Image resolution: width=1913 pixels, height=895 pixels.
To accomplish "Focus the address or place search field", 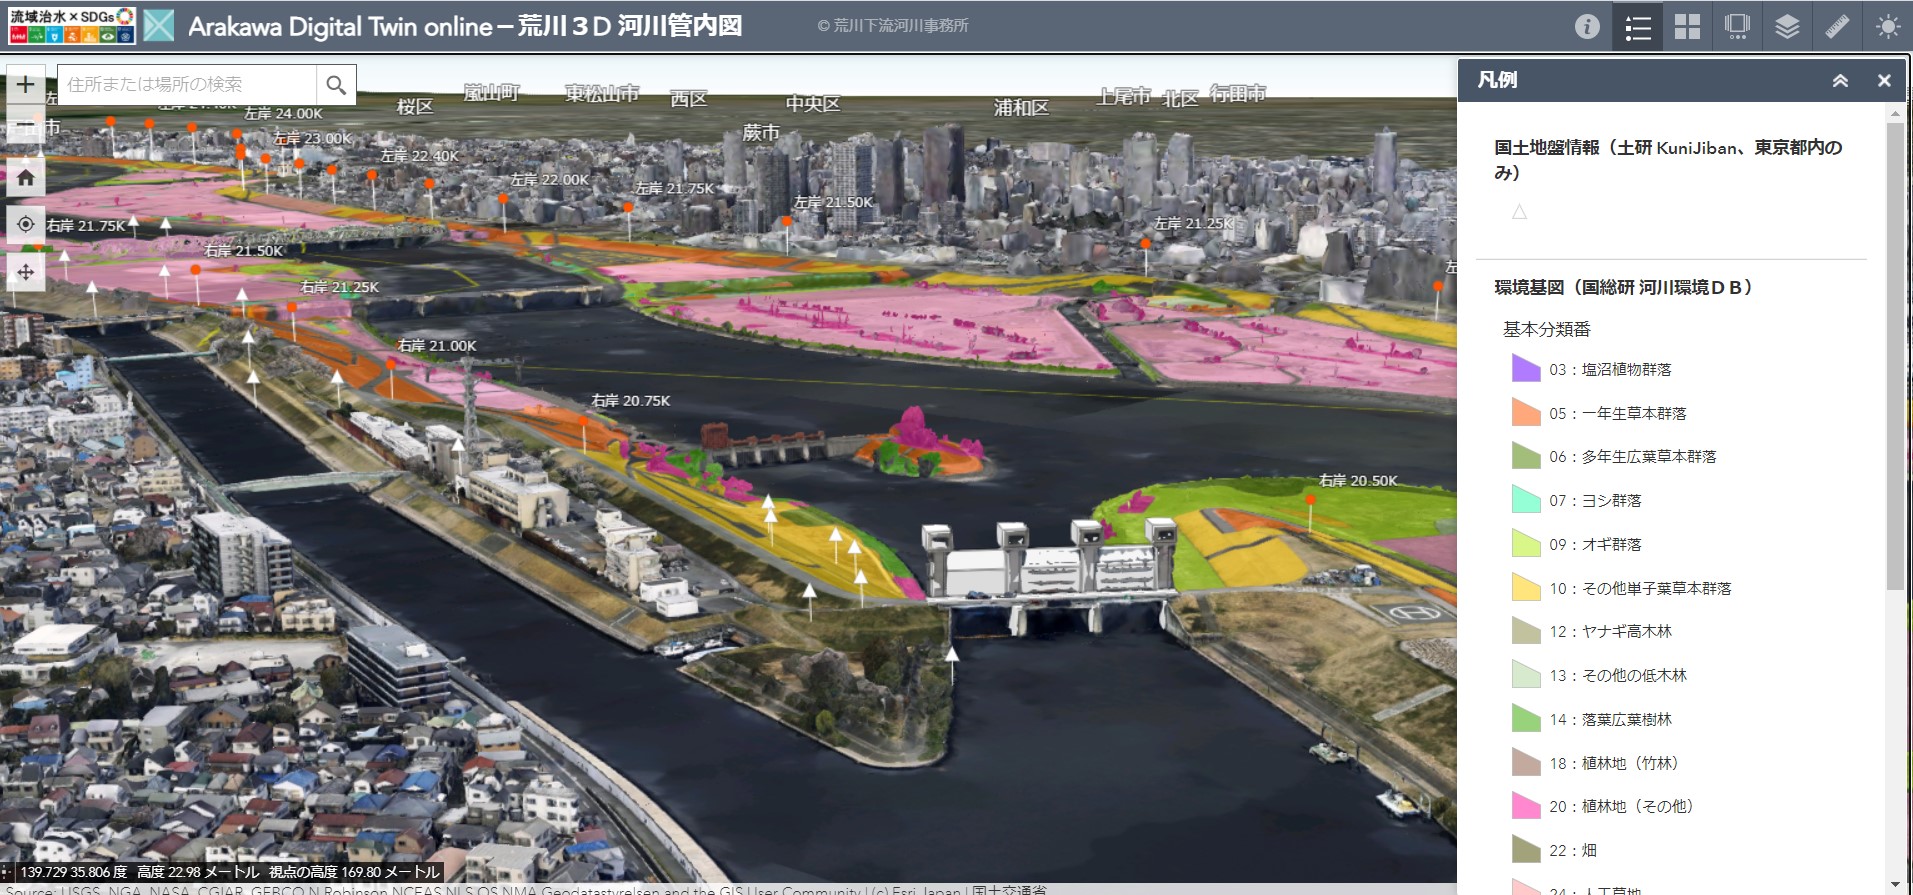I will tap(187, 85).
